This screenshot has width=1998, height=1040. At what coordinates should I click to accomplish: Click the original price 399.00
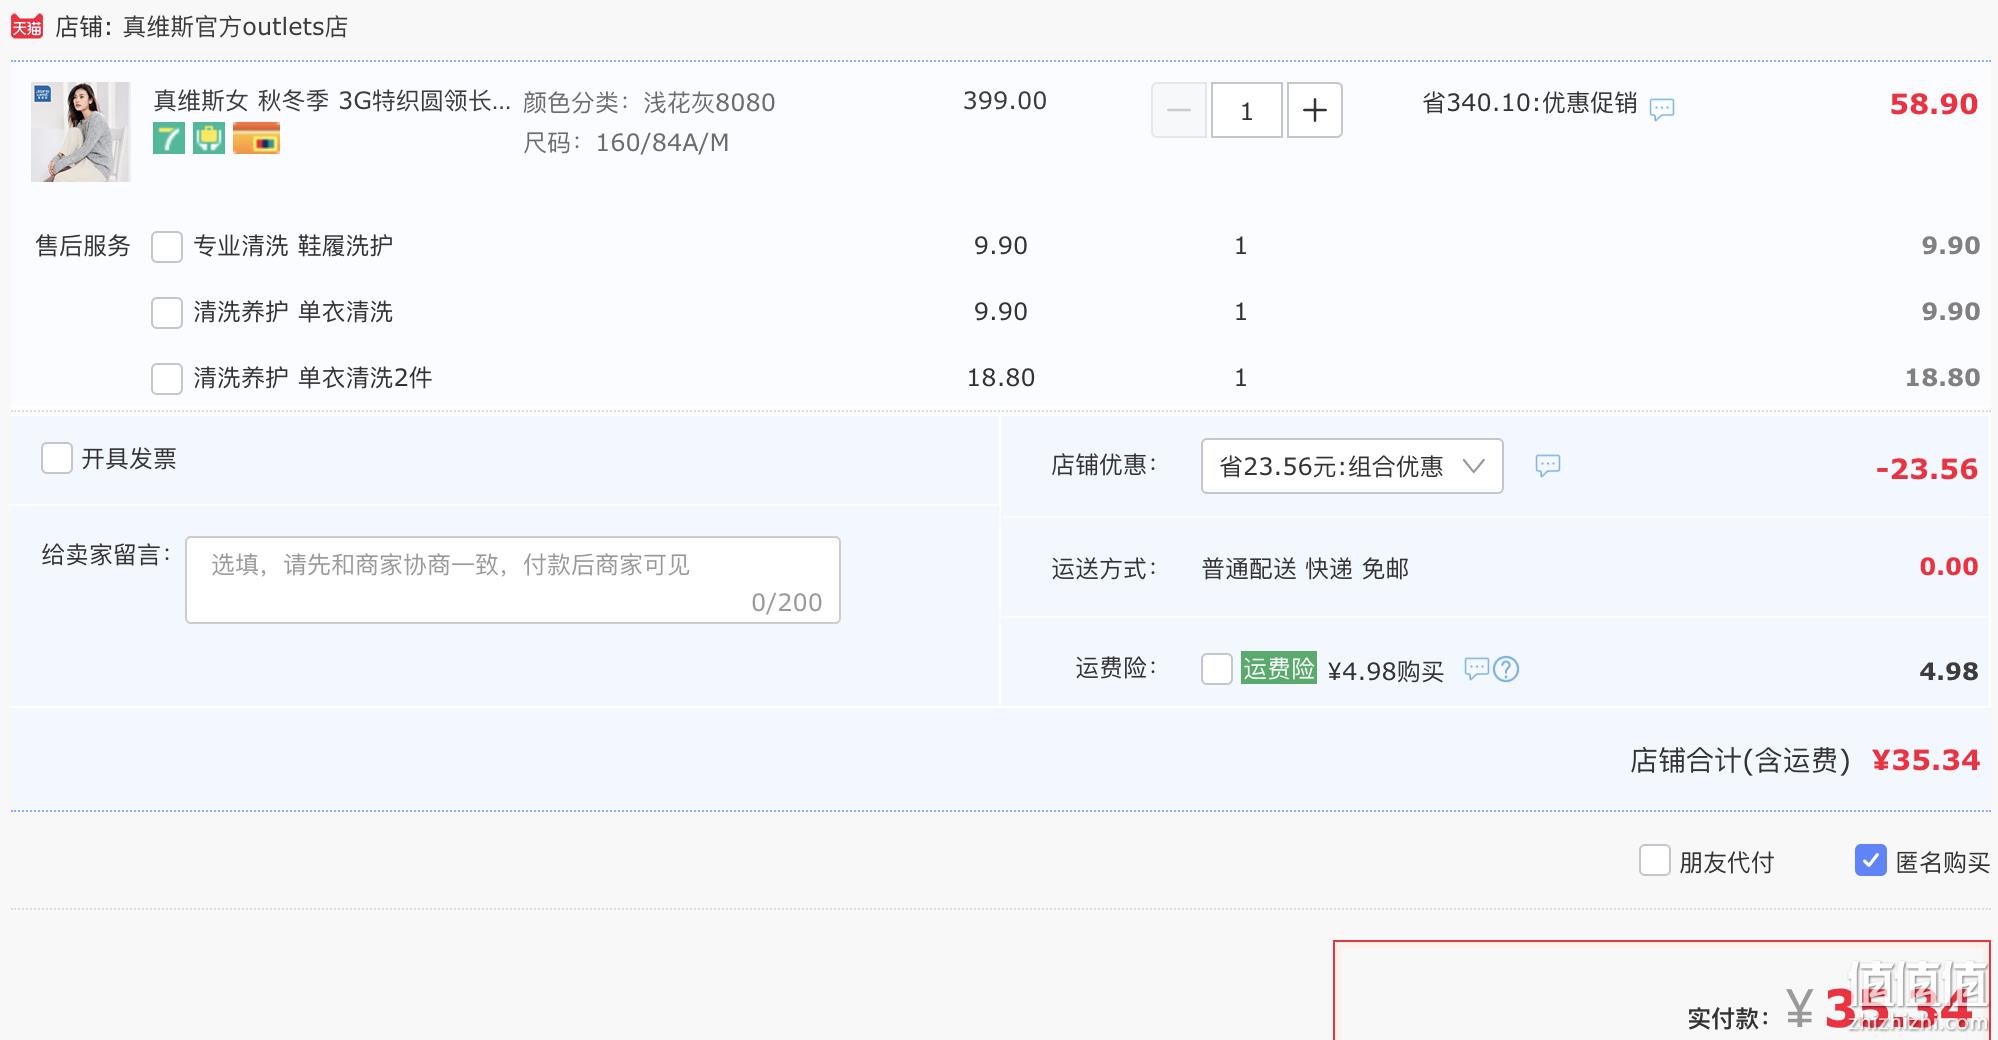tap(1005, 101)
